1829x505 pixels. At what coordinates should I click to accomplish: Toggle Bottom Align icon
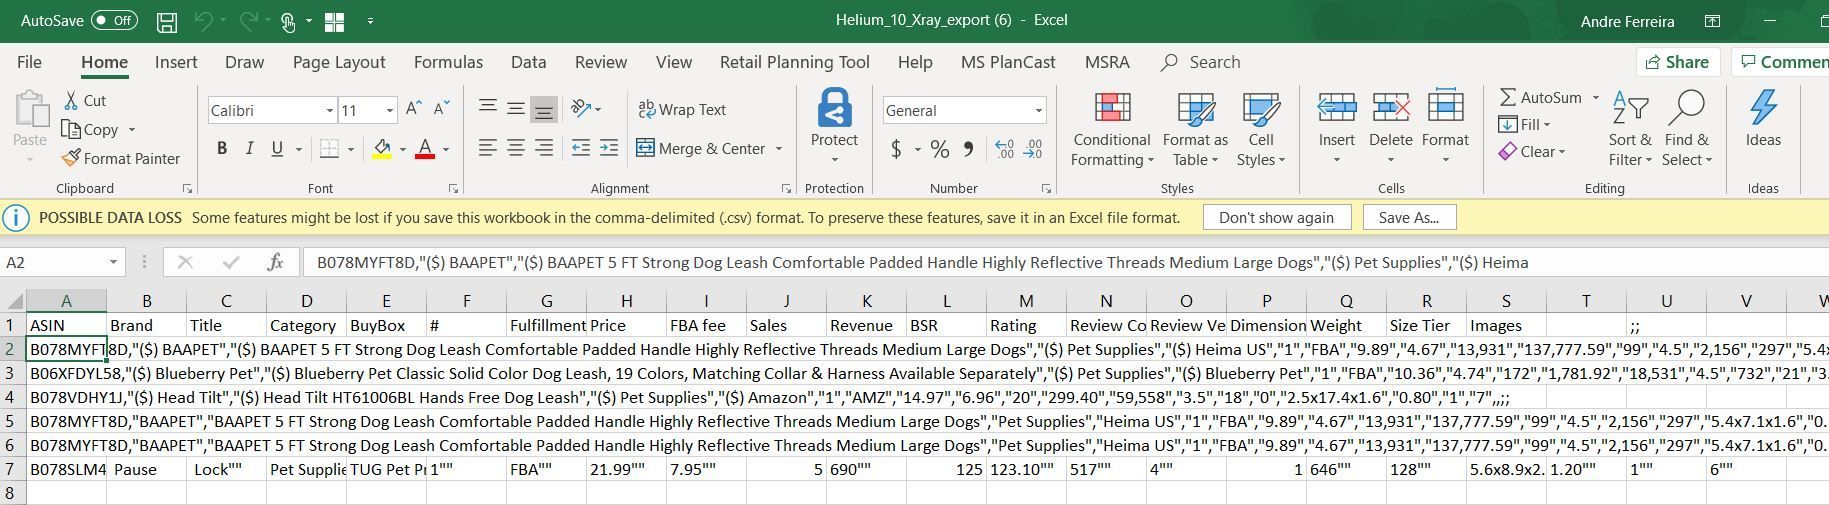[544, 108]
